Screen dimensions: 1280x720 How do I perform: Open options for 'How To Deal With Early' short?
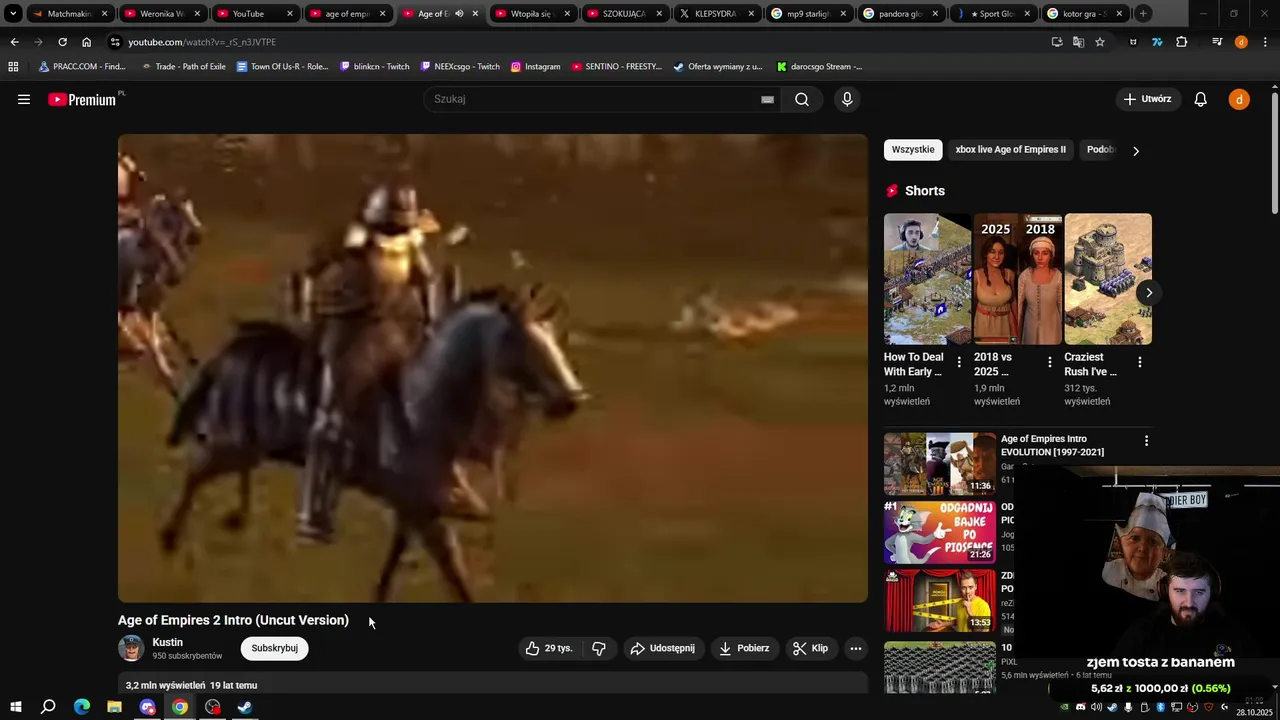(x=959, y=362)
